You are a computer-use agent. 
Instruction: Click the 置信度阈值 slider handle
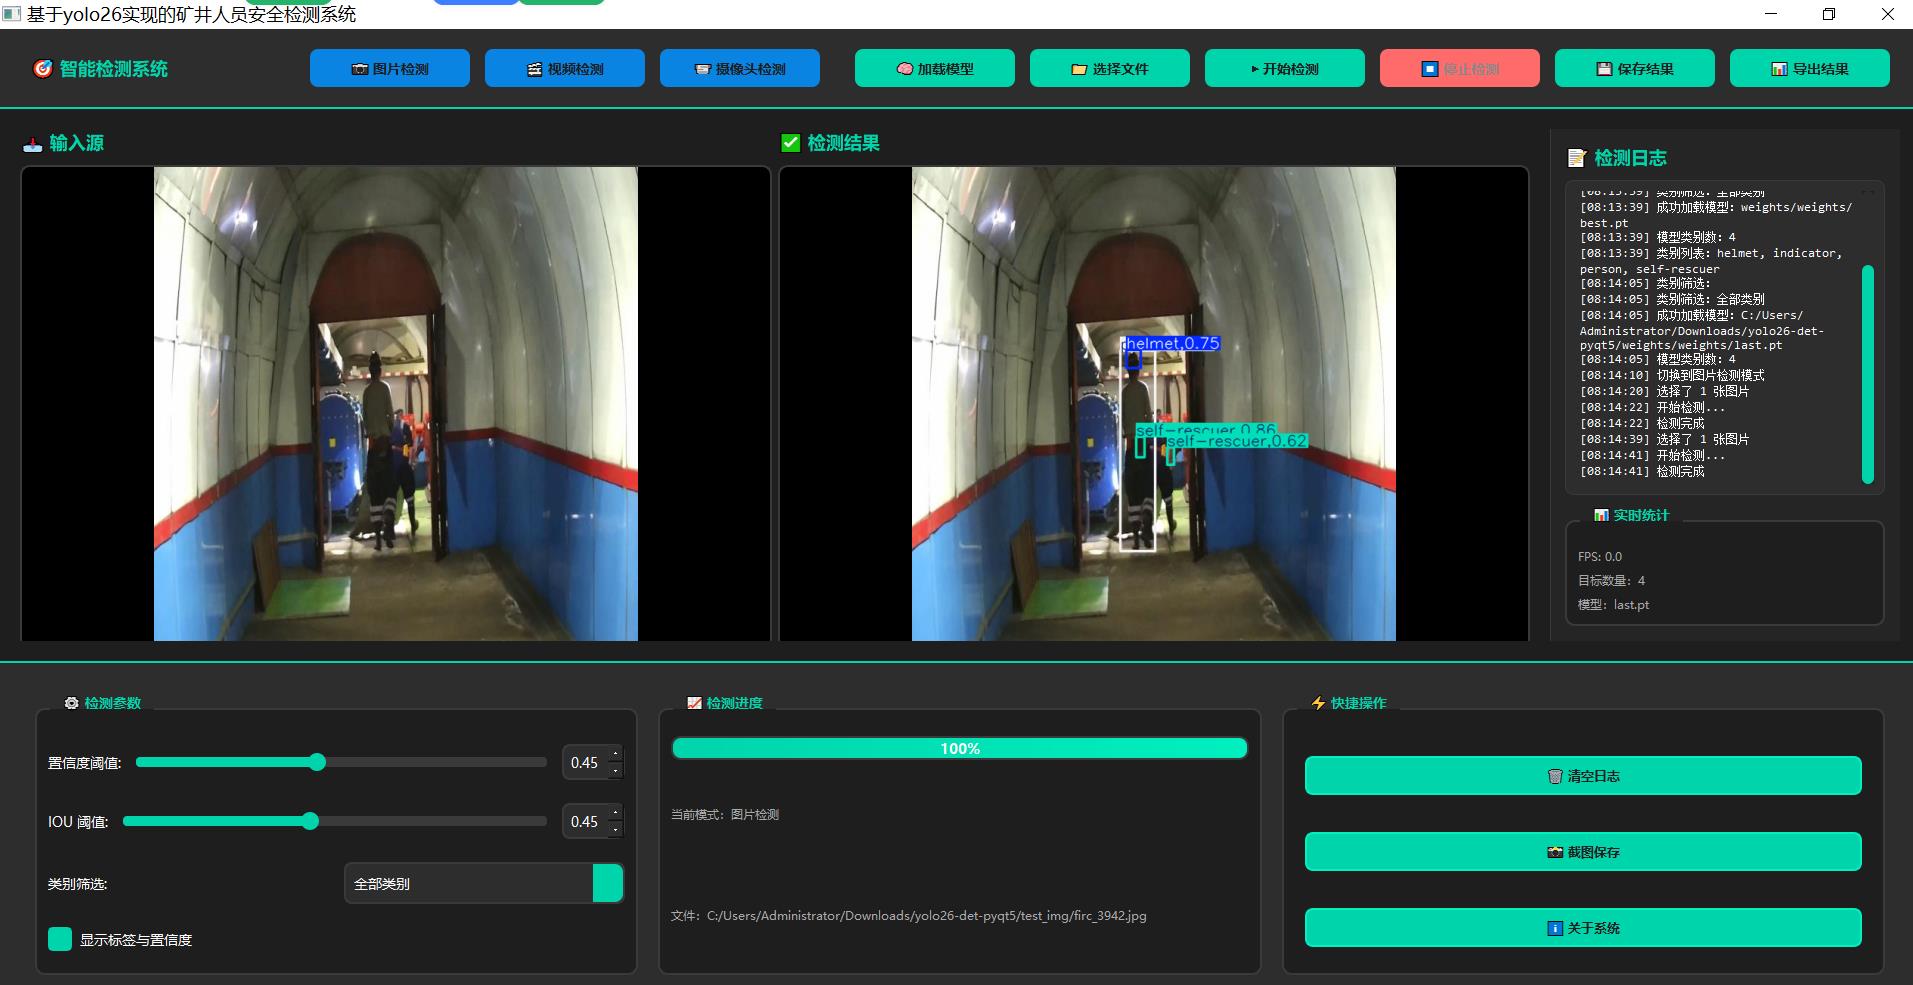coord(317,762)
